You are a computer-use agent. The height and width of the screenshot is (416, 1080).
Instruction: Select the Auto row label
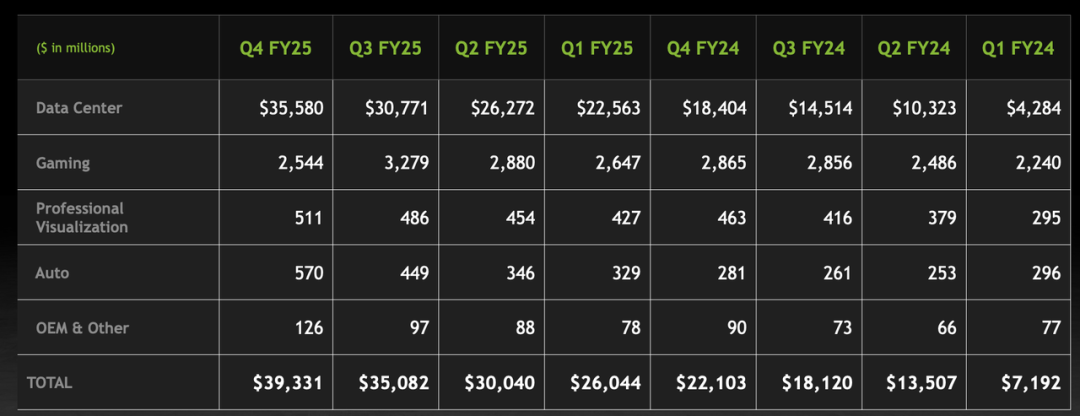tap(52, 272)
